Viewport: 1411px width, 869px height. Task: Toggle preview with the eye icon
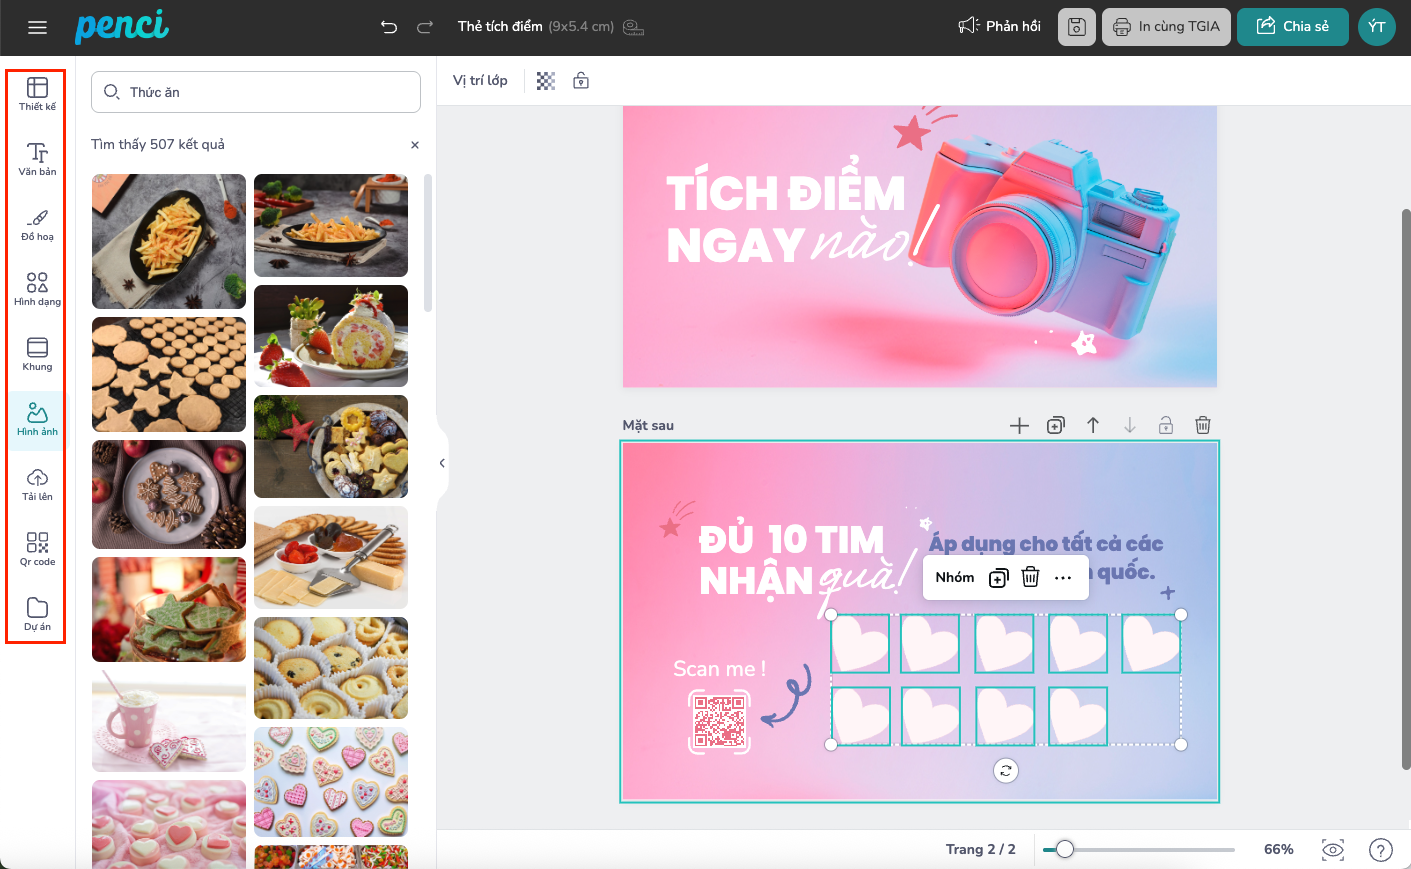coord(1333,850)
